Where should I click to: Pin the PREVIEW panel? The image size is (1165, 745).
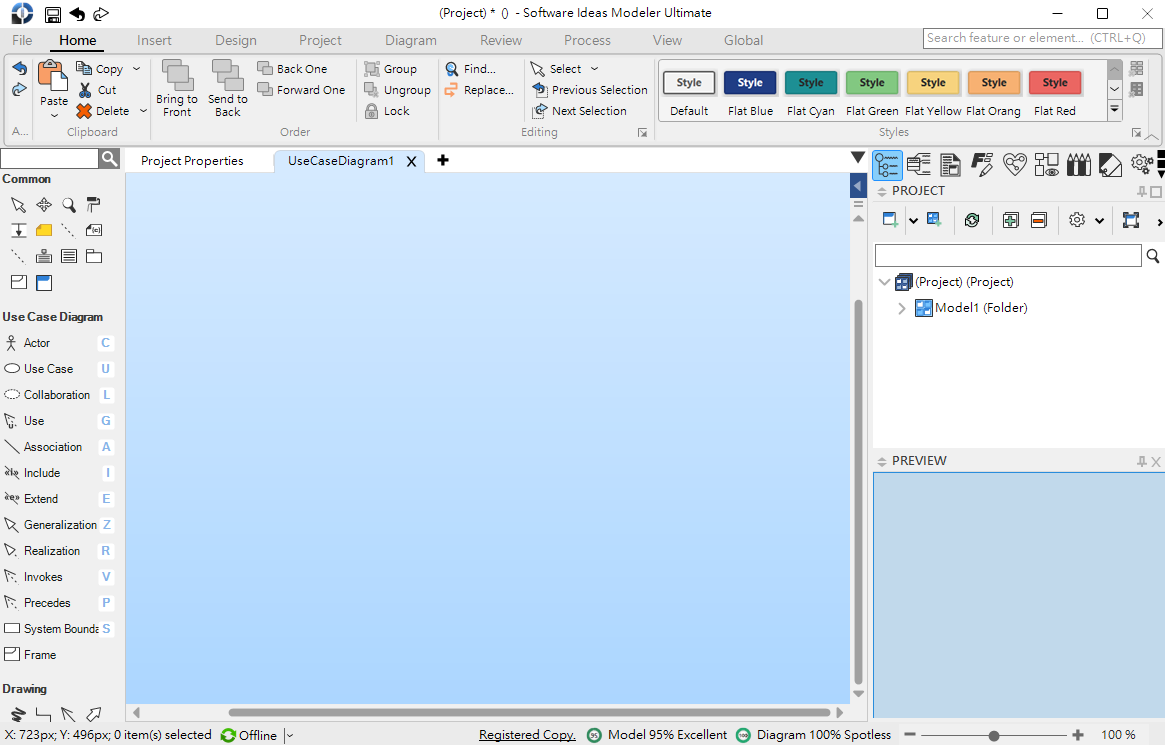(x=1142, y=461)
